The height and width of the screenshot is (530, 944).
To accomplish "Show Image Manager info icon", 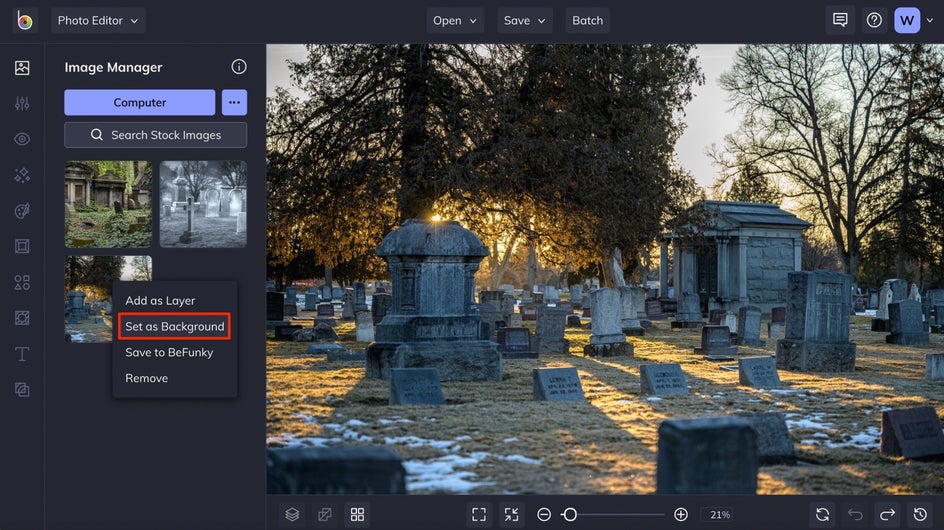I will [x=239, y=67].
